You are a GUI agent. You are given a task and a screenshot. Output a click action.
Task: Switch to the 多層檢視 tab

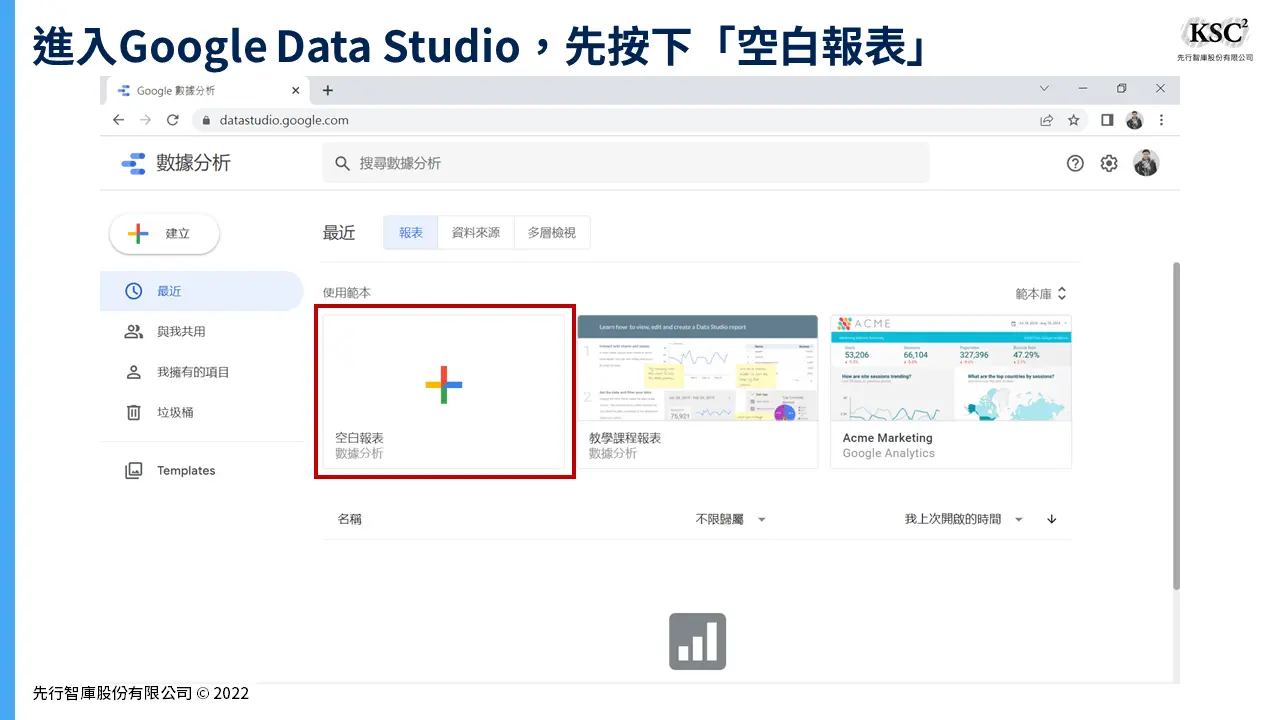(552, 232)
